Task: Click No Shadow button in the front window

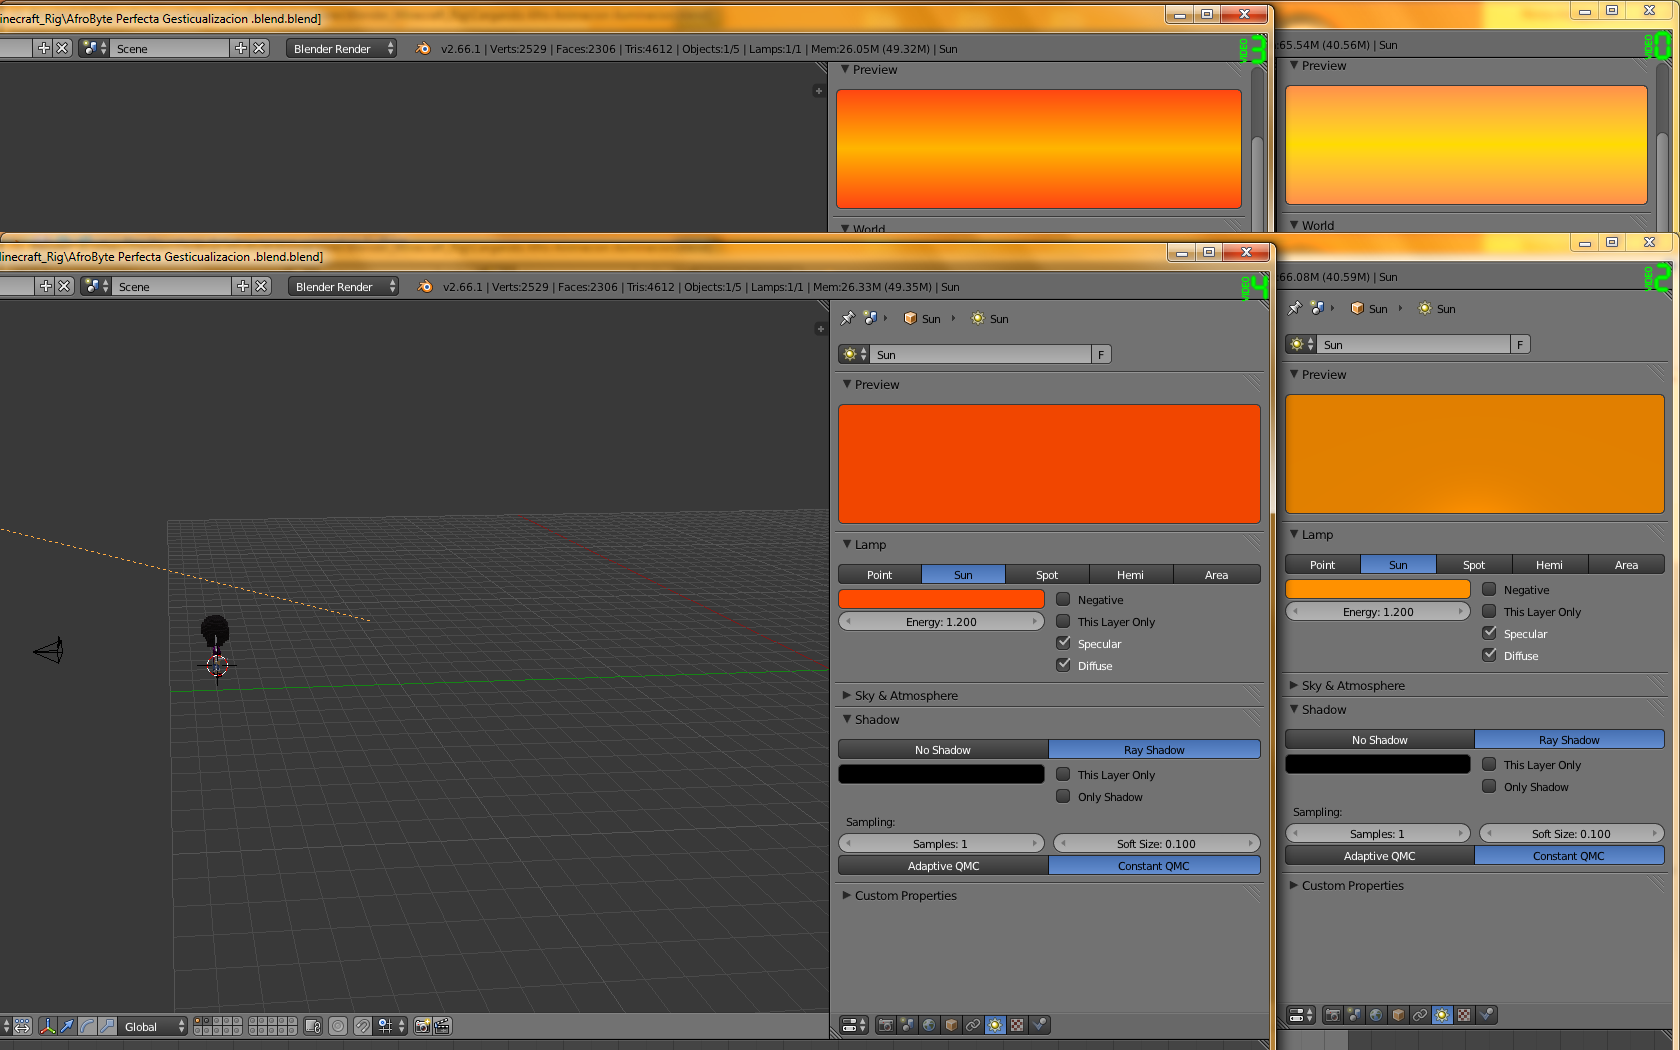Action: (942, 750)
